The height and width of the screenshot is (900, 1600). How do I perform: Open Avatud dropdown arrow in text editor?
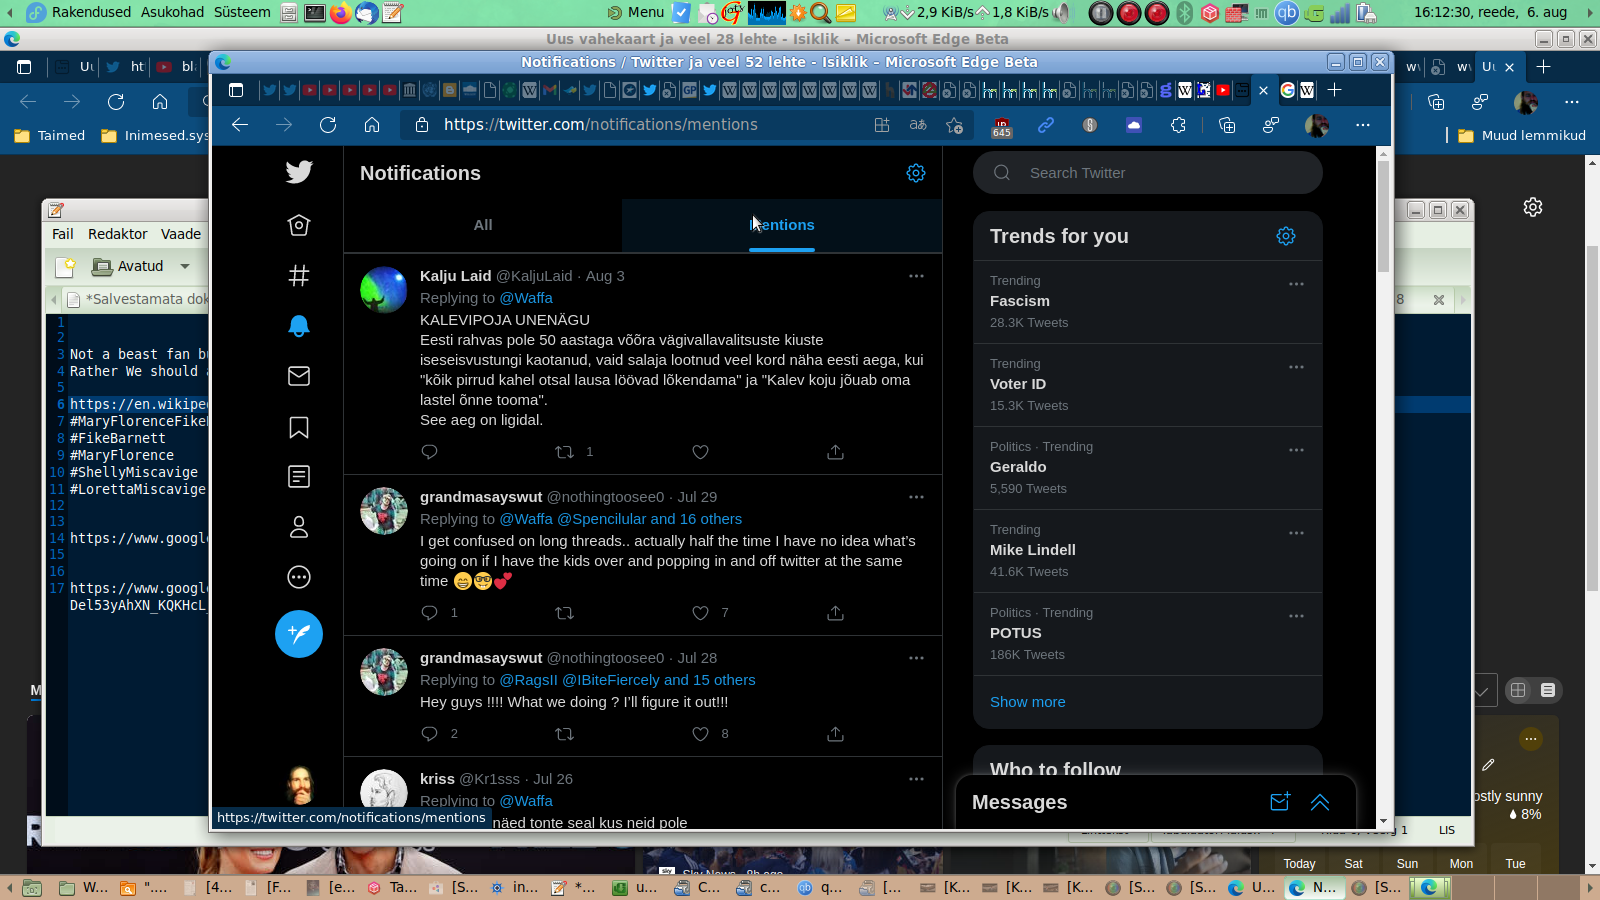point(185,266)
